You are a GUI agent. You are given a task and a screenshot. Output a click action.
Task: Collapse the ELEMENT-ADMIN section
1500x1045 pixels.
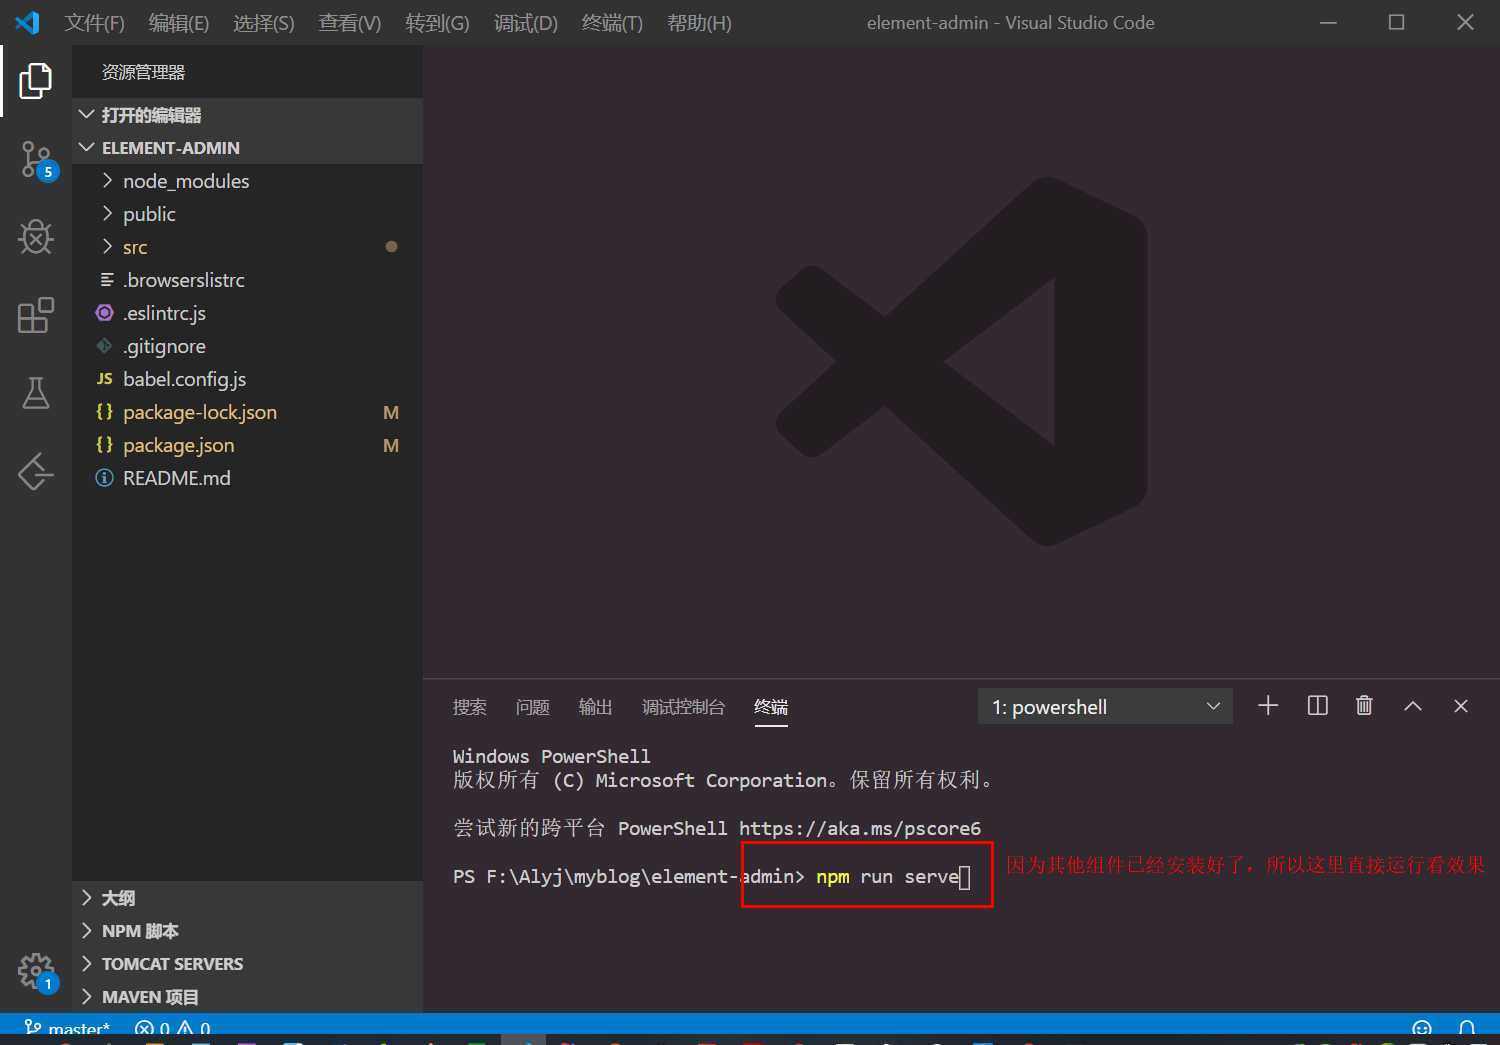(x=247, y=148)
